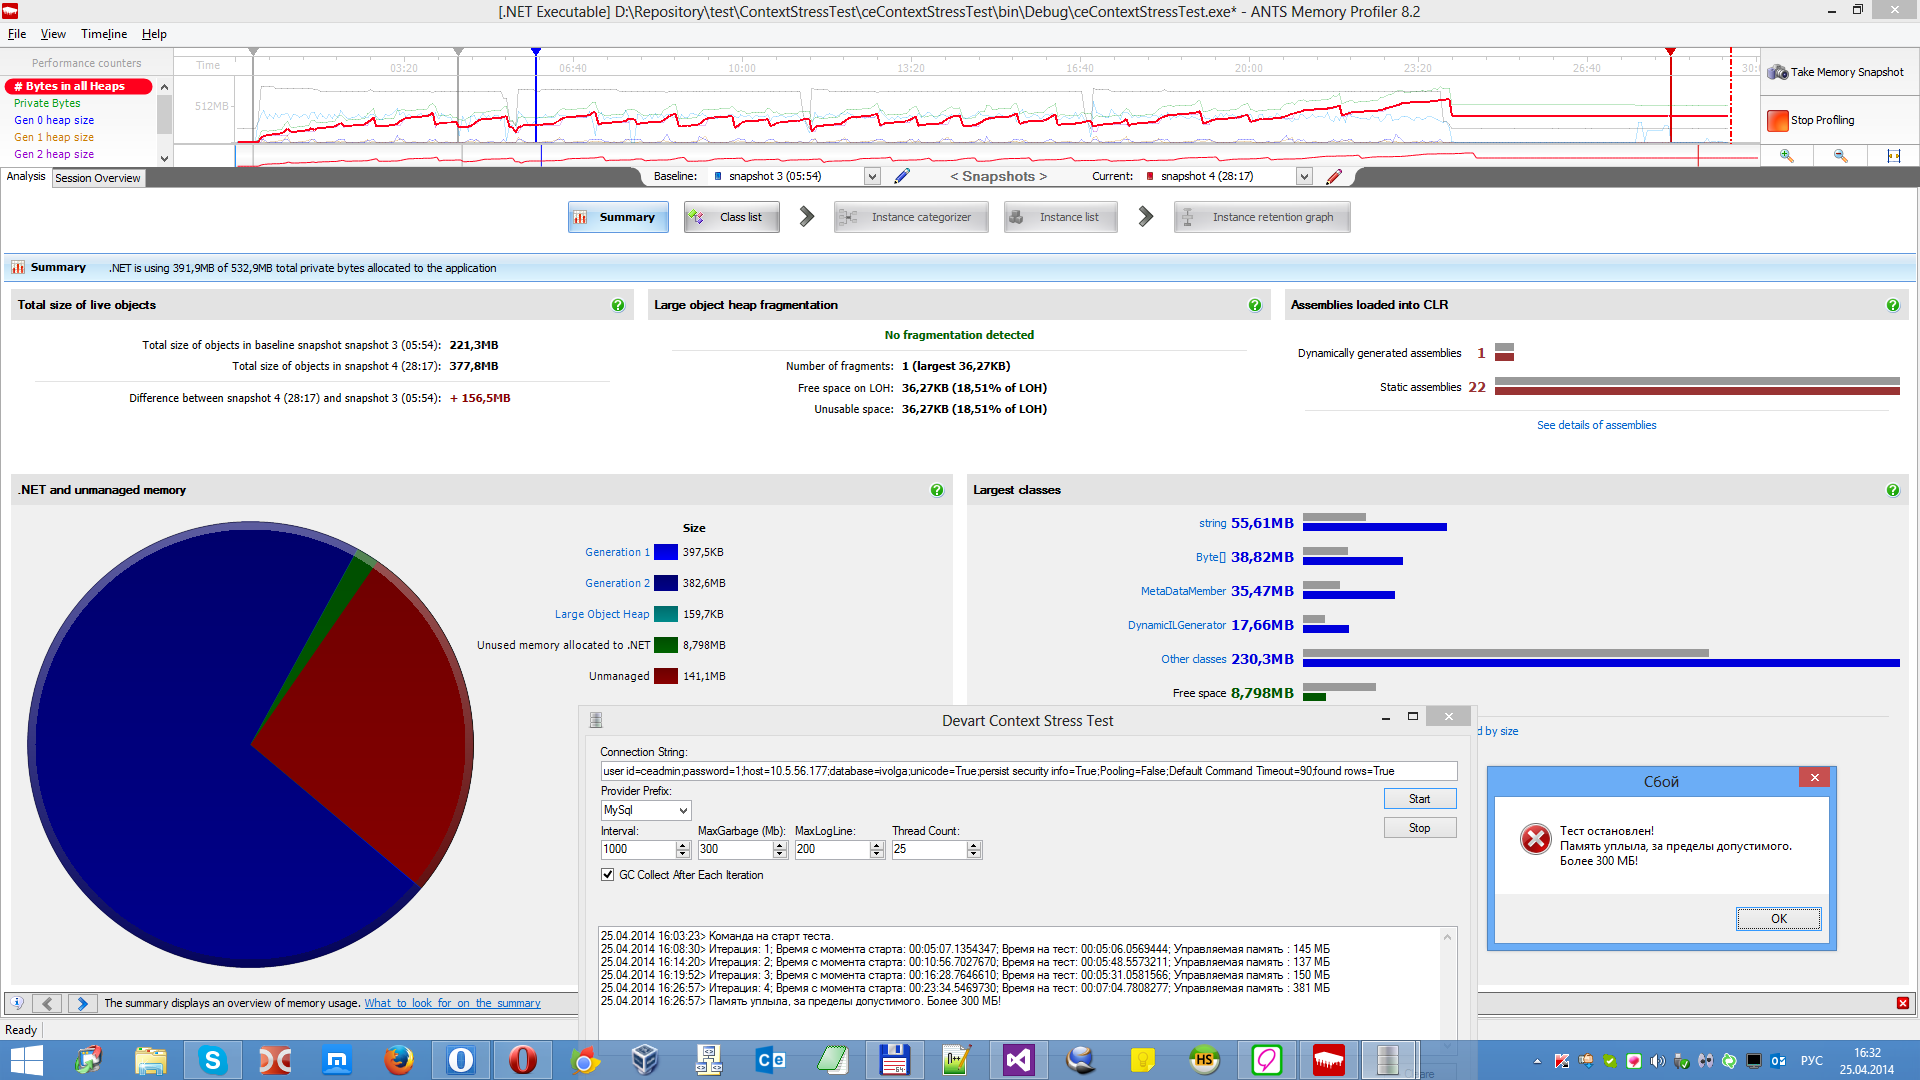
Task: Select Gen 1 heap size counter
Action: click(54, 137)
